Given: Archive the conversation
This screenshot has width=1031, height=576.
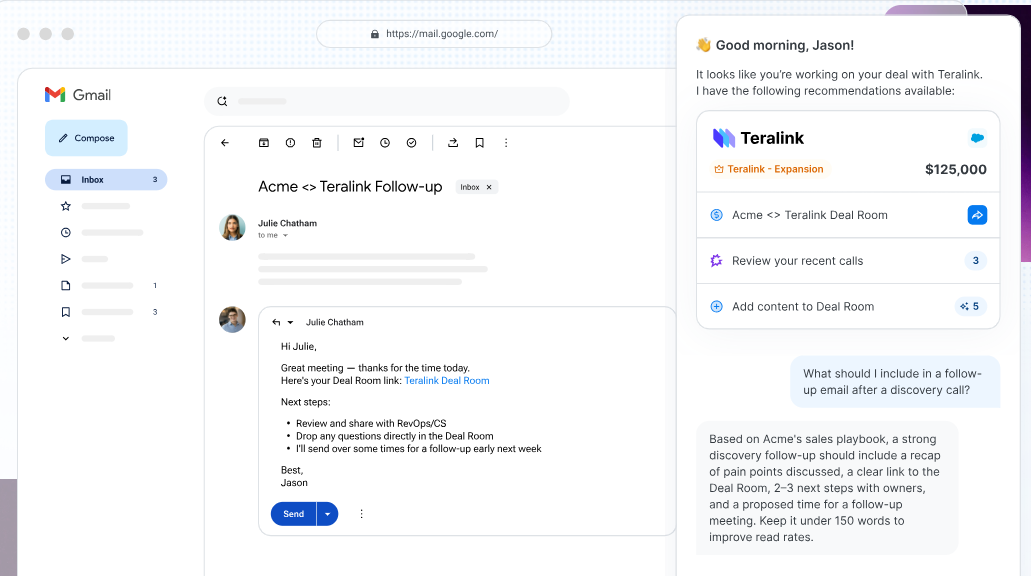Looking at the screenshot, I should pos(264,143).
